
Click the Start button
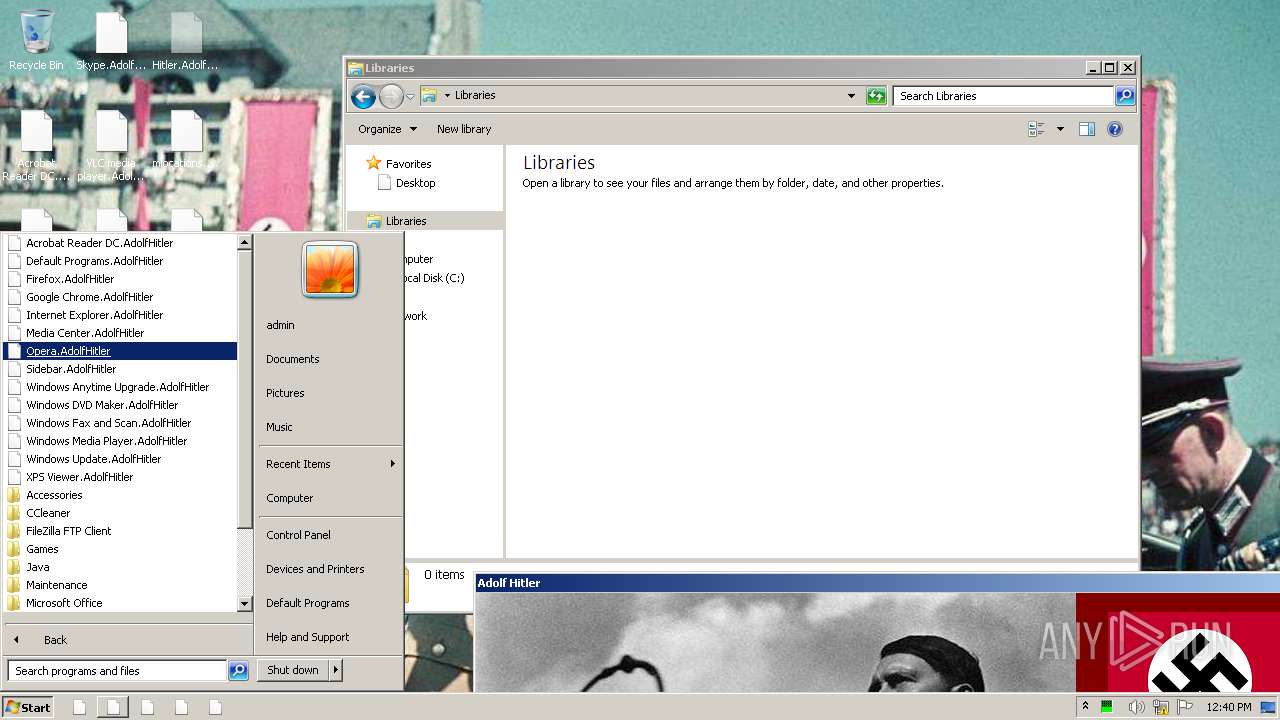[28, 707]
